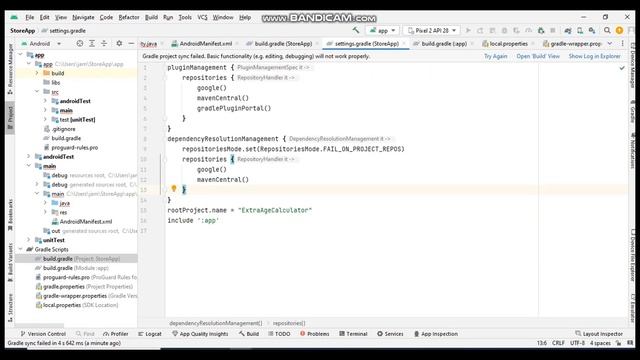Toggle the Project tool window side button
Screen dimensions: 640x360
[x=10, y=117]
